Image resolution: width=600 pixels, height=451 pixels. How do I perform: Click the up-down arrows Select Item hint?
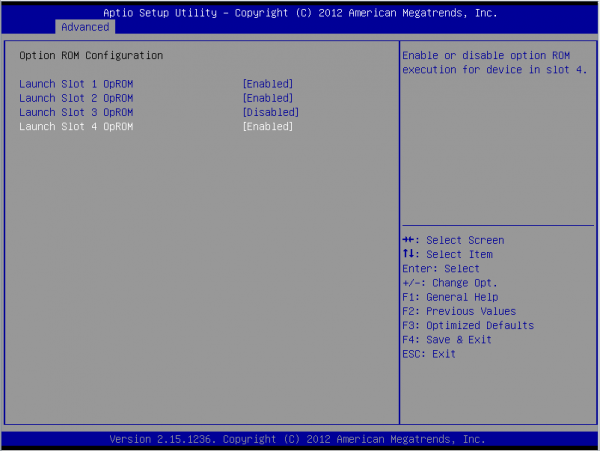coord(446,254)
